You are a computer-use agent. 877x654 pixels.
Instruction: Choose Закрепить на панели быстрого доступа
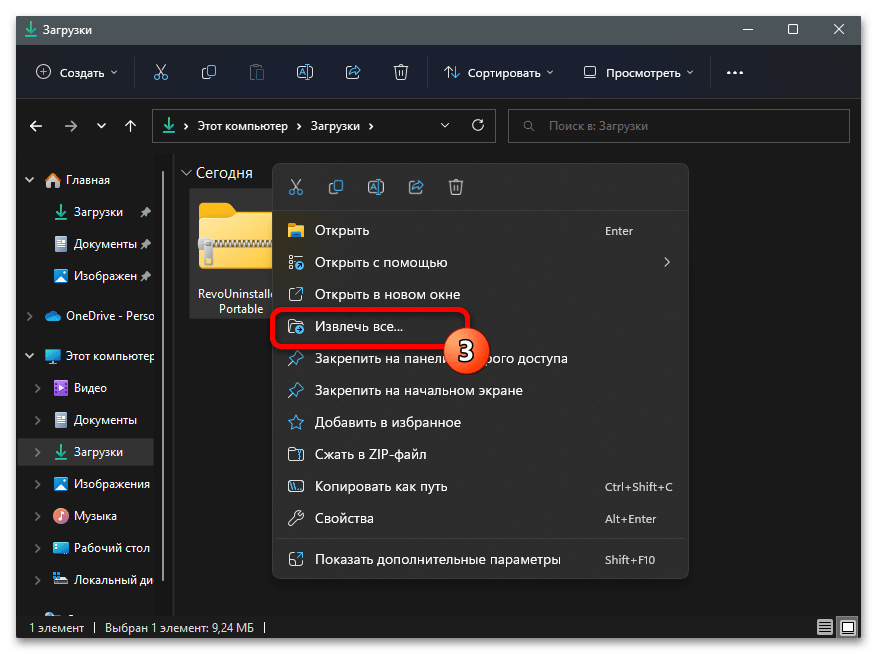(x=480, y=359)
